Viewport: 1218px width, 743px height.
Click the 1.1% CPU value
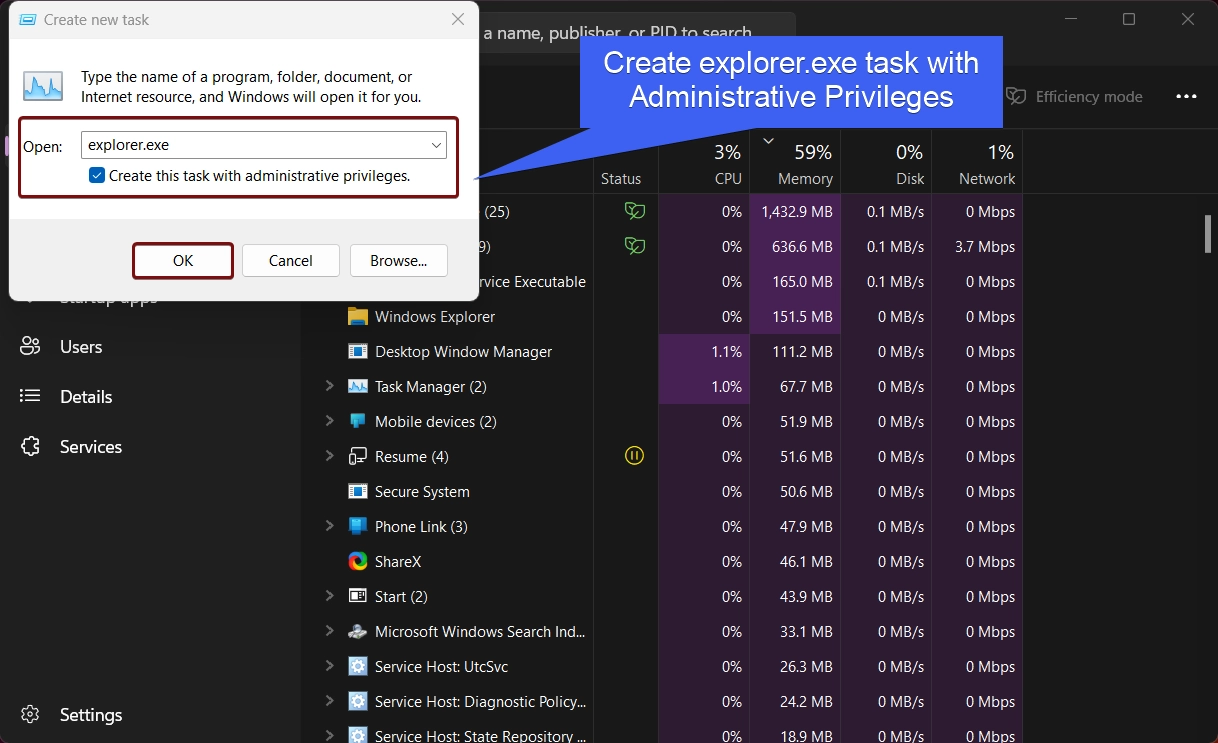point(726,352)
